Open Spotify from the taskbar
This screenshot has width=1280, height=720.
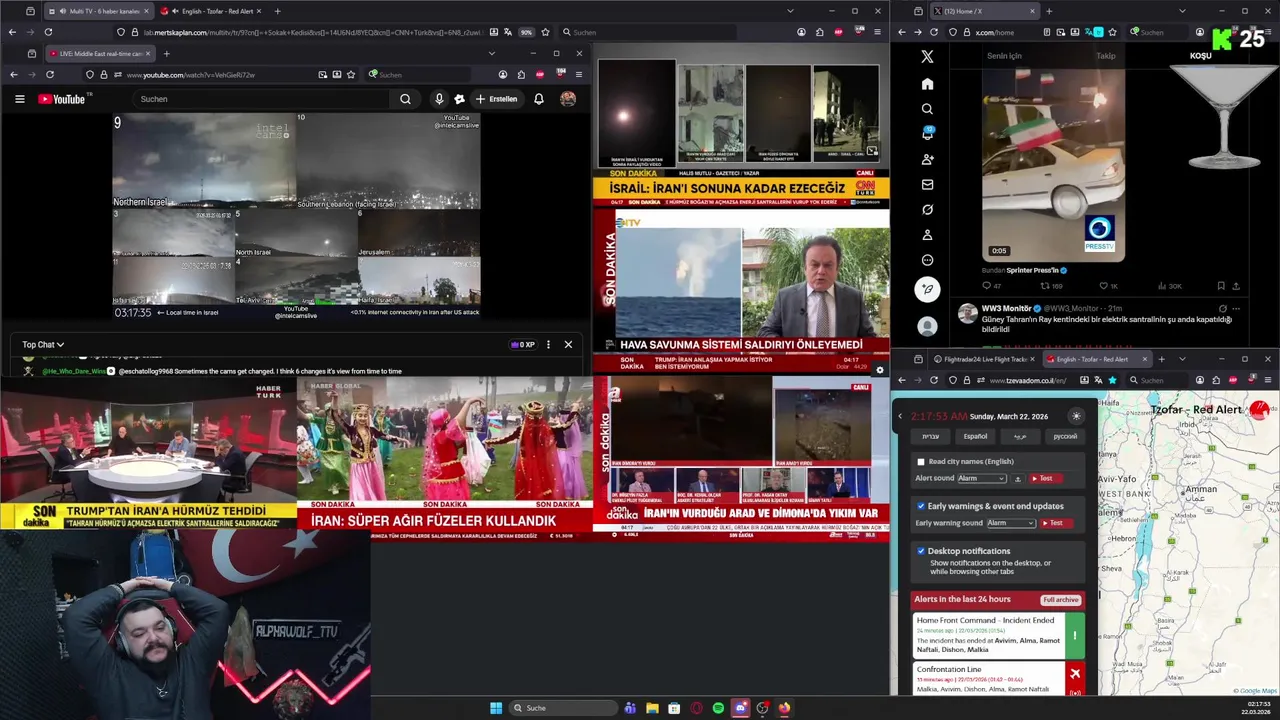(718, 708)
